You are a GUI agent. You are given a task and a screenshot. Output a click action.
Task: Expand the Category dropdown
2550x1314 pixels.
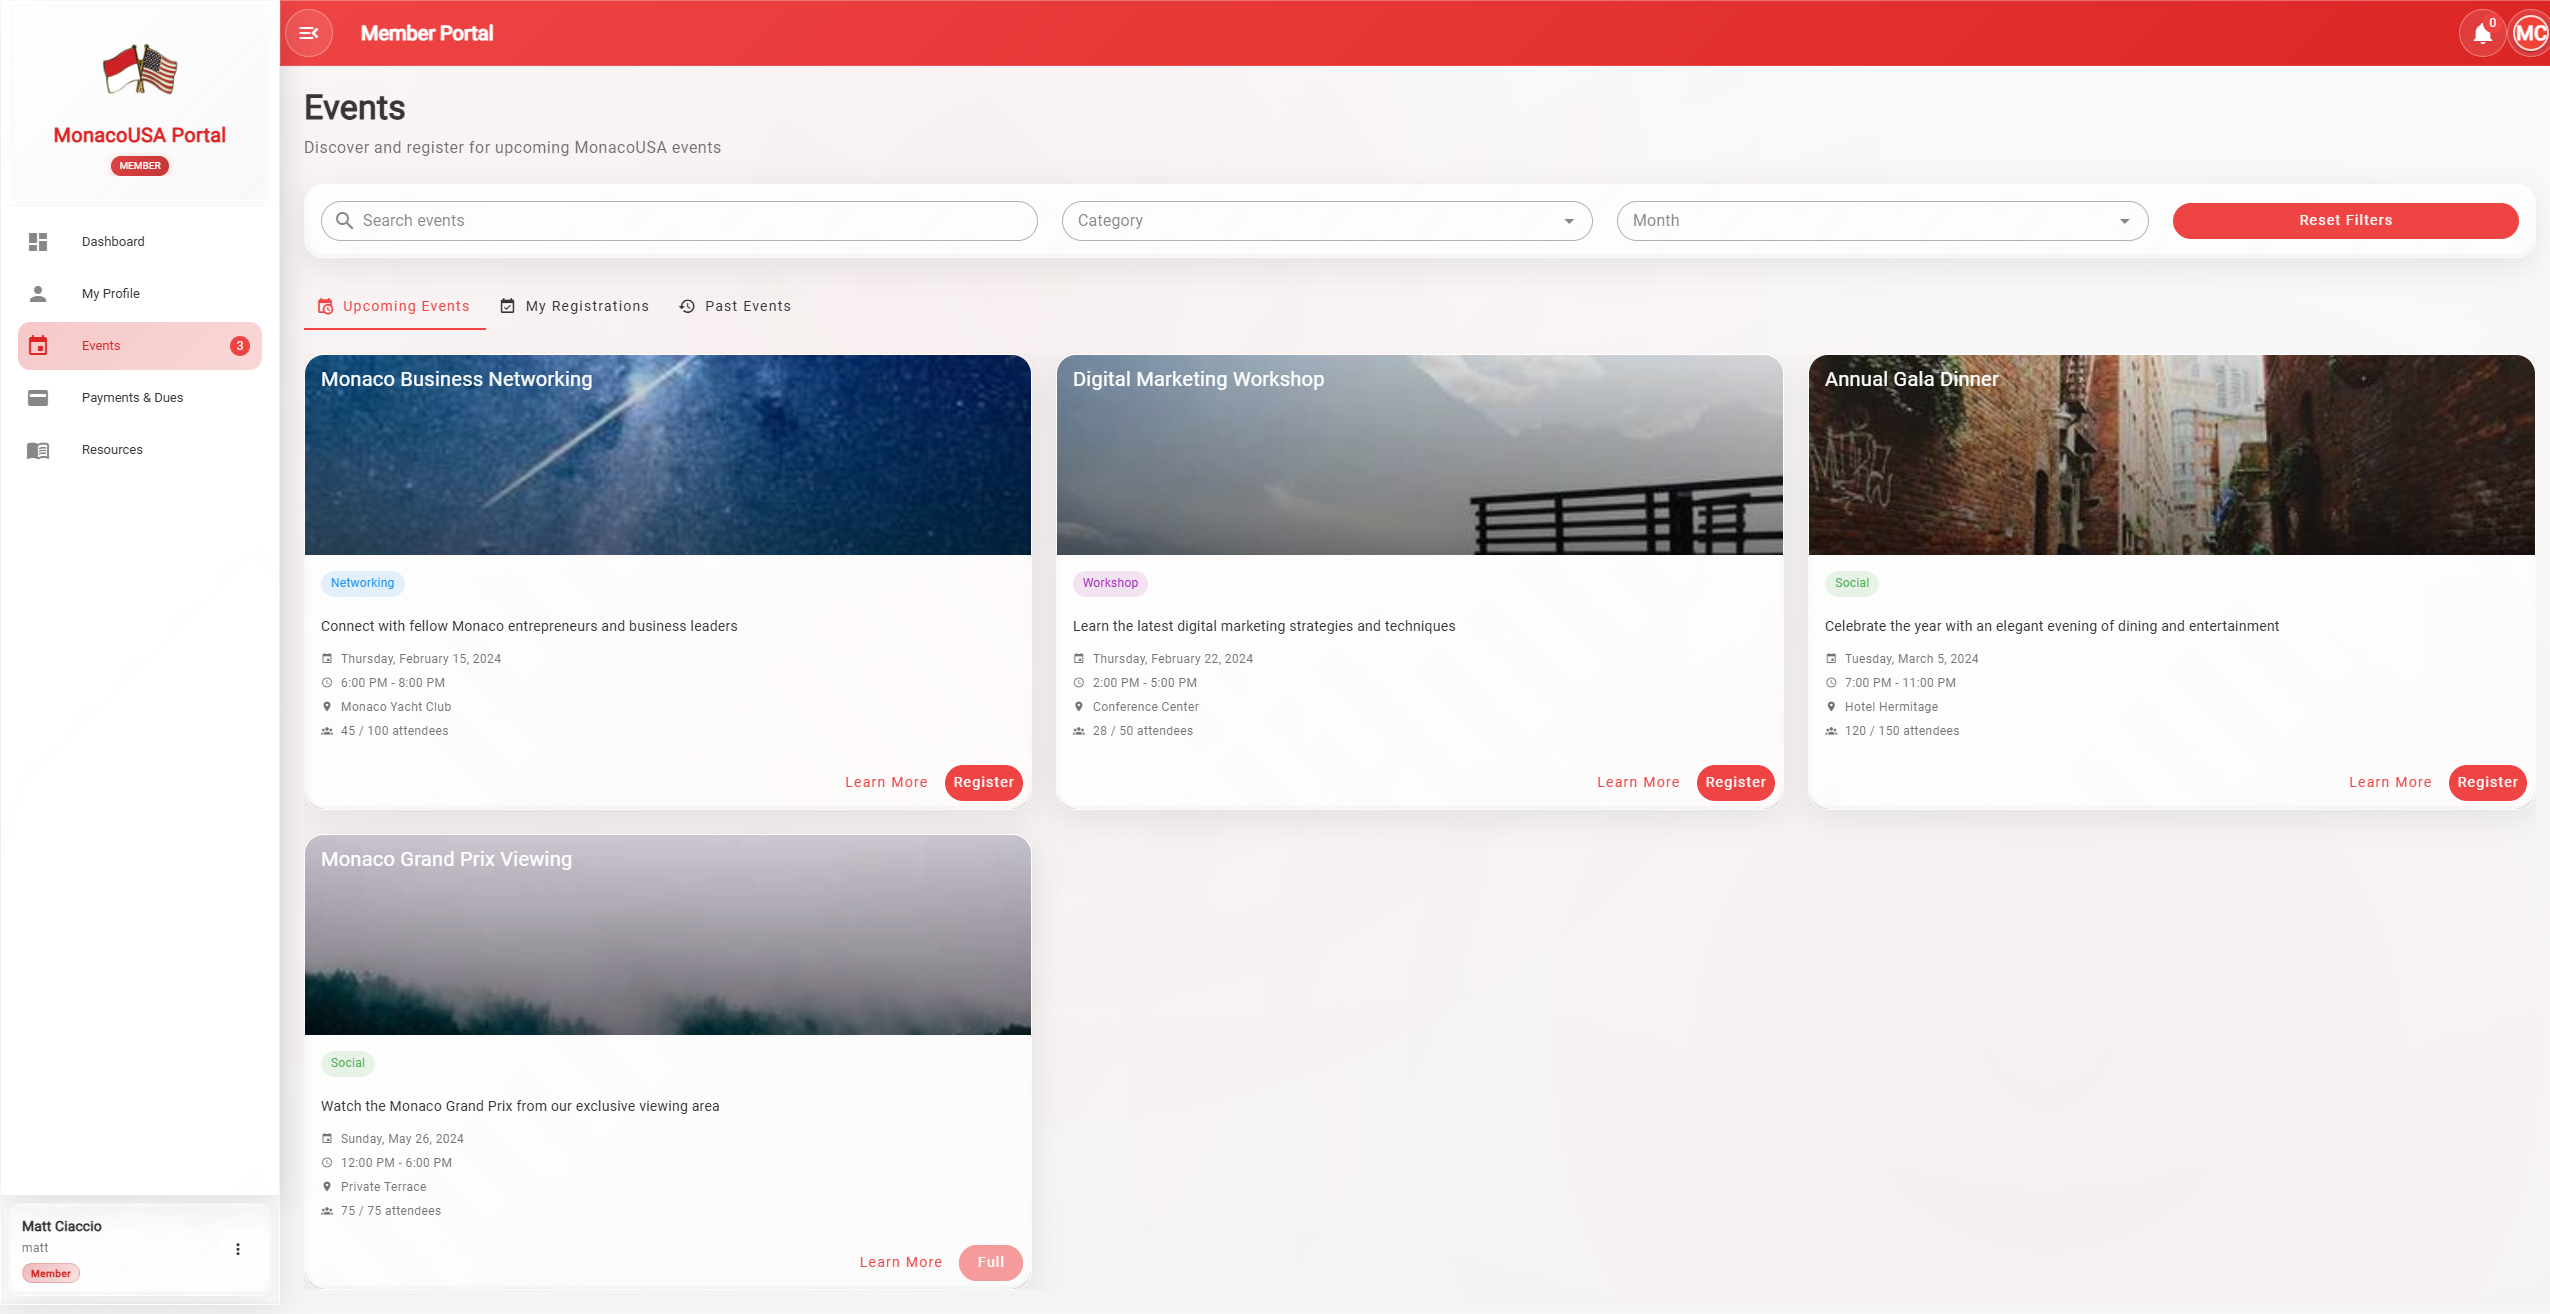pyautogui.click(x=1326, y=221)
